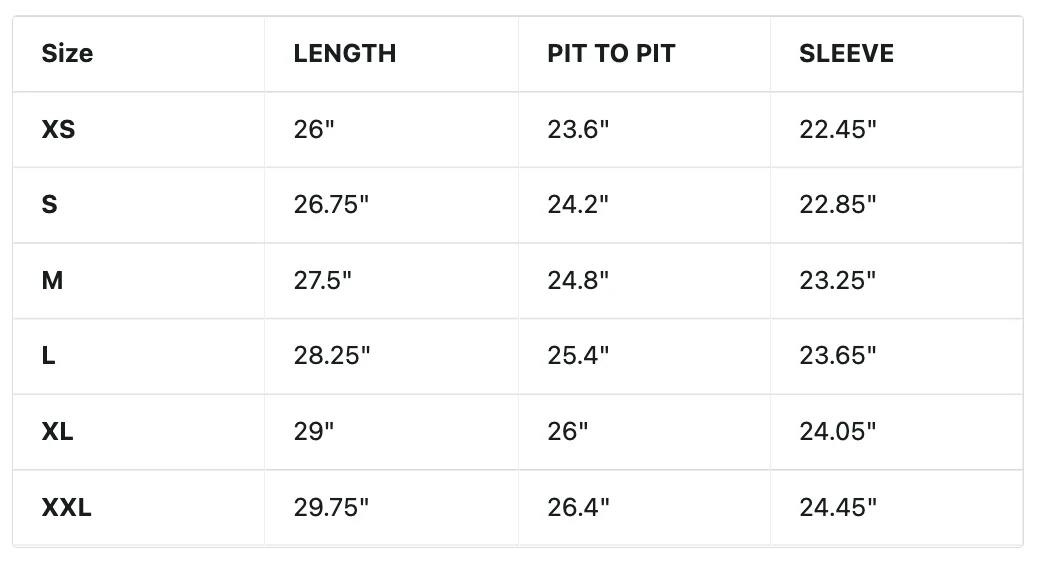The width and height of the screenshot is (1038, 562).
Task: Click the 26.4" pit to pit cell
Action: click(x=578, y=508)
